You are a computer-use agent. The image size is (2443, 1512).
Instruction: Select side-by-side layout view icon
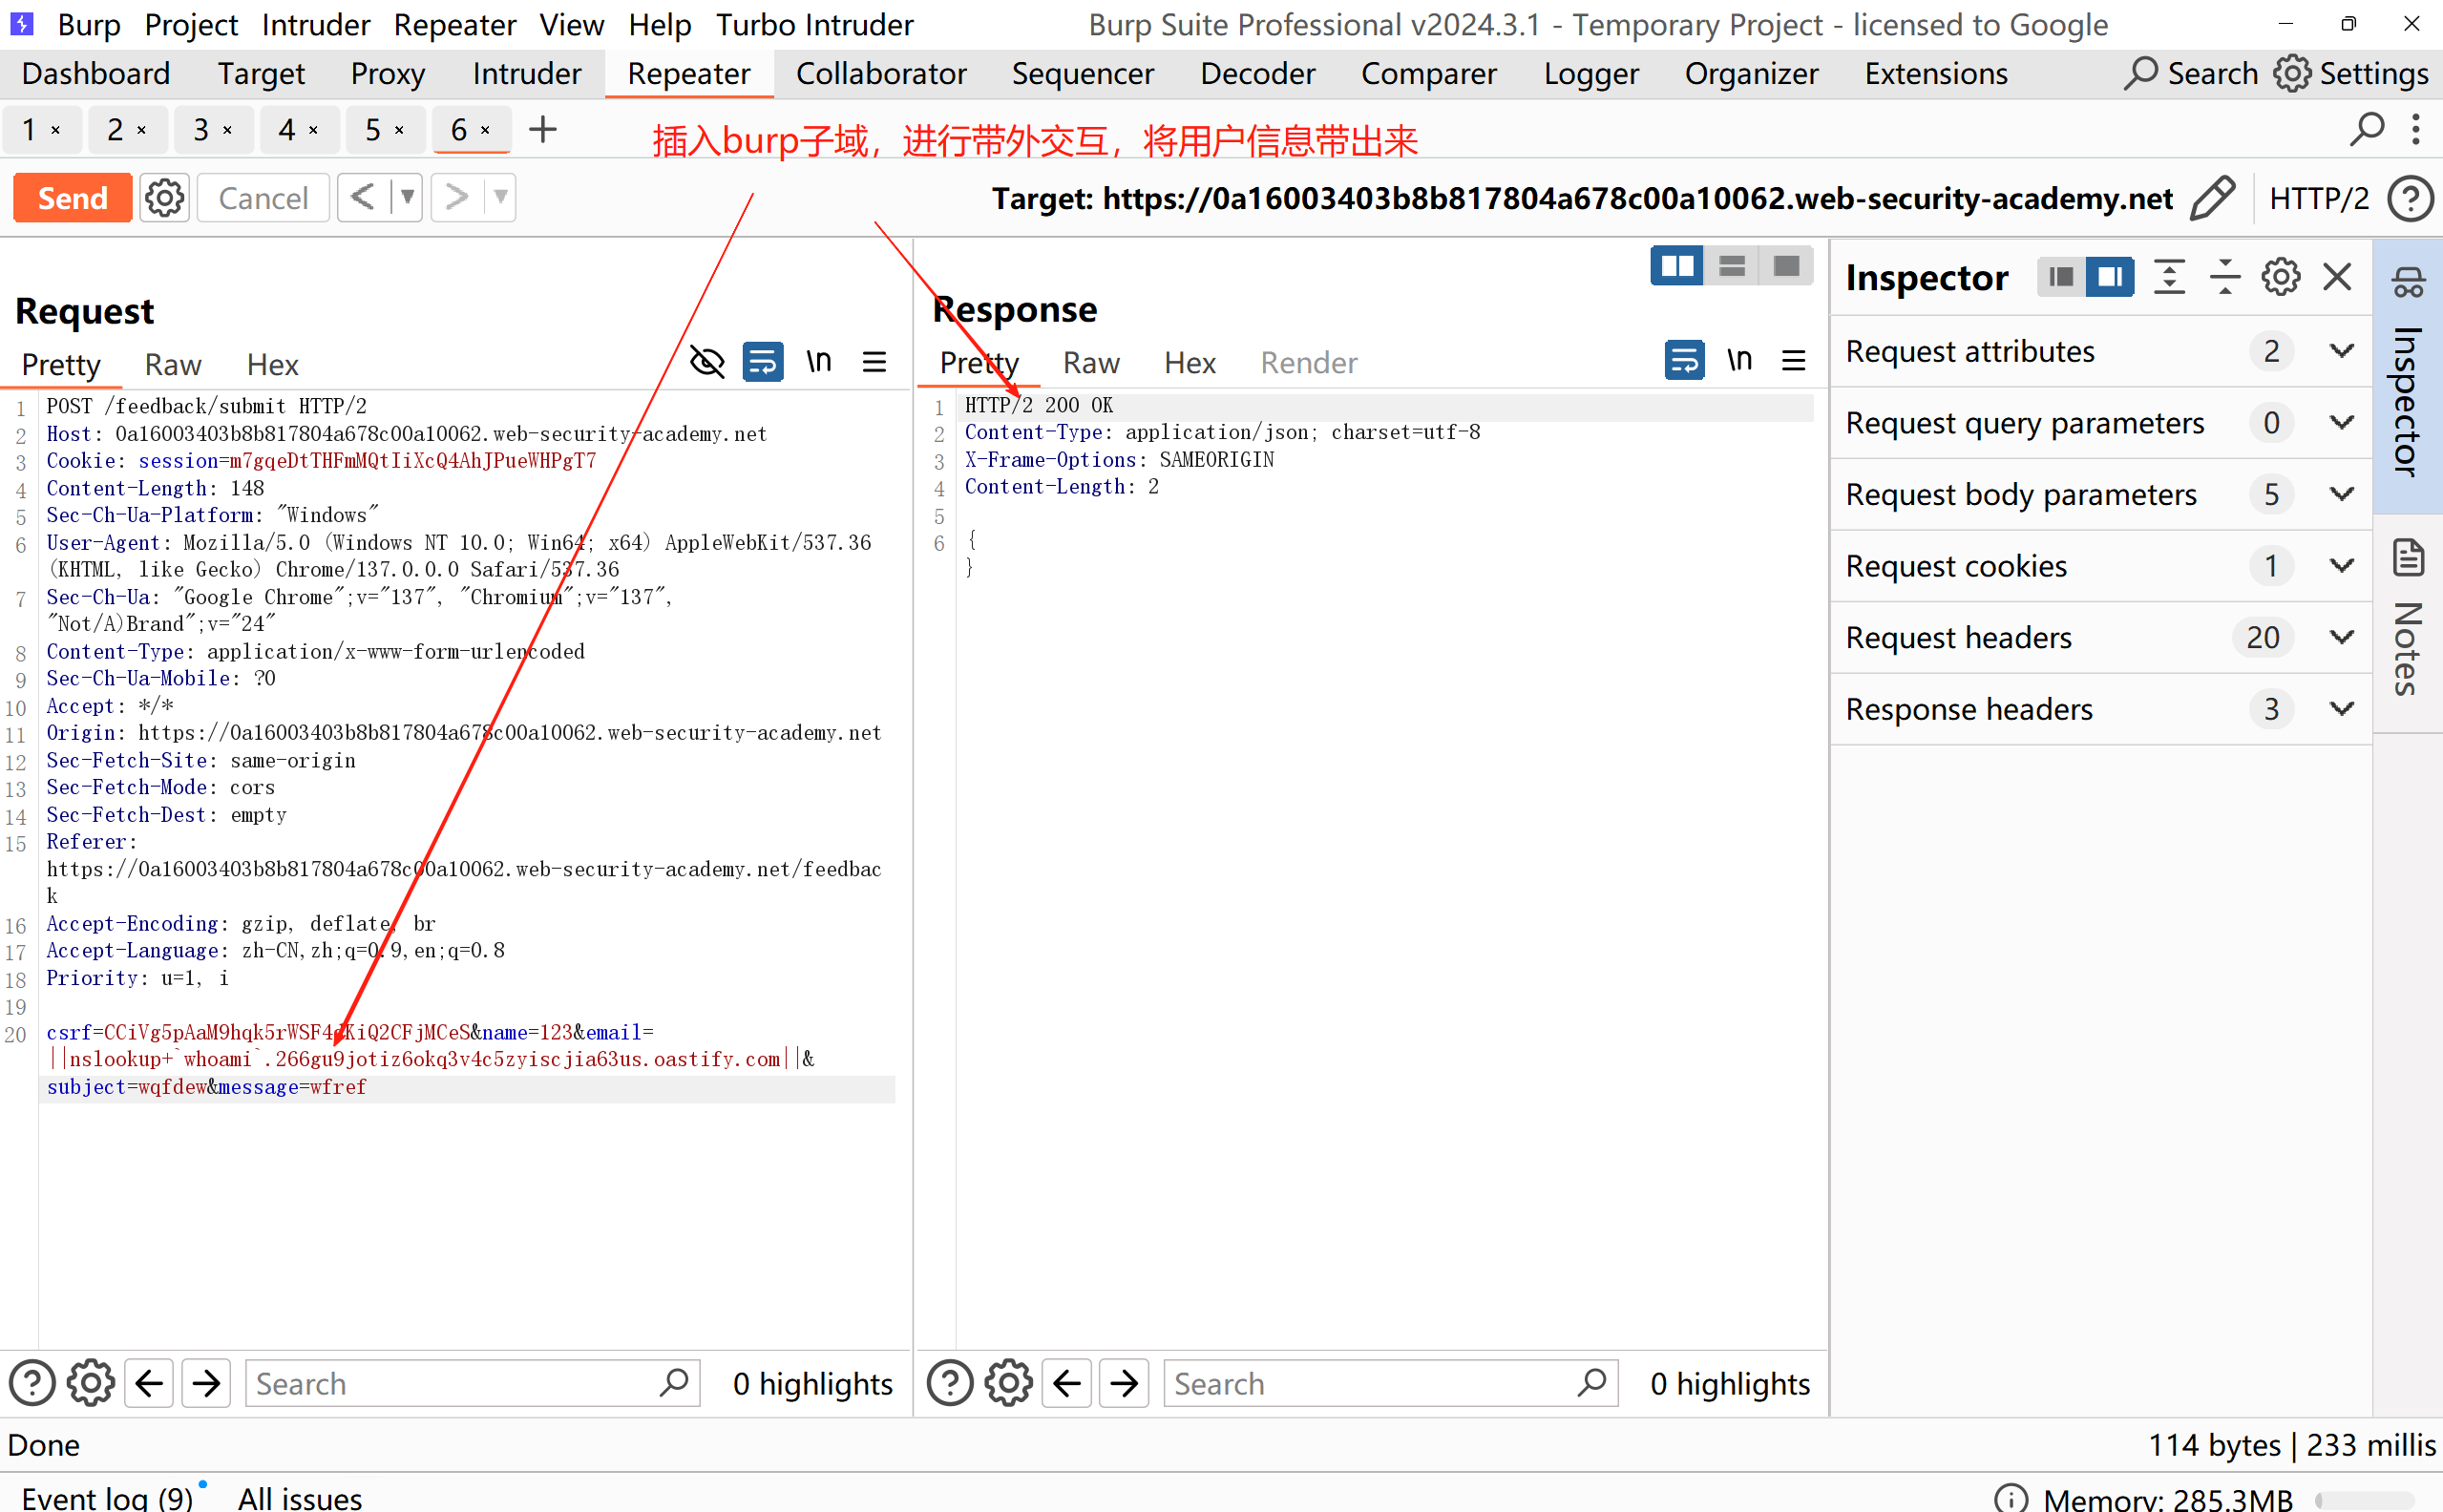click(x=1676, y=266)
